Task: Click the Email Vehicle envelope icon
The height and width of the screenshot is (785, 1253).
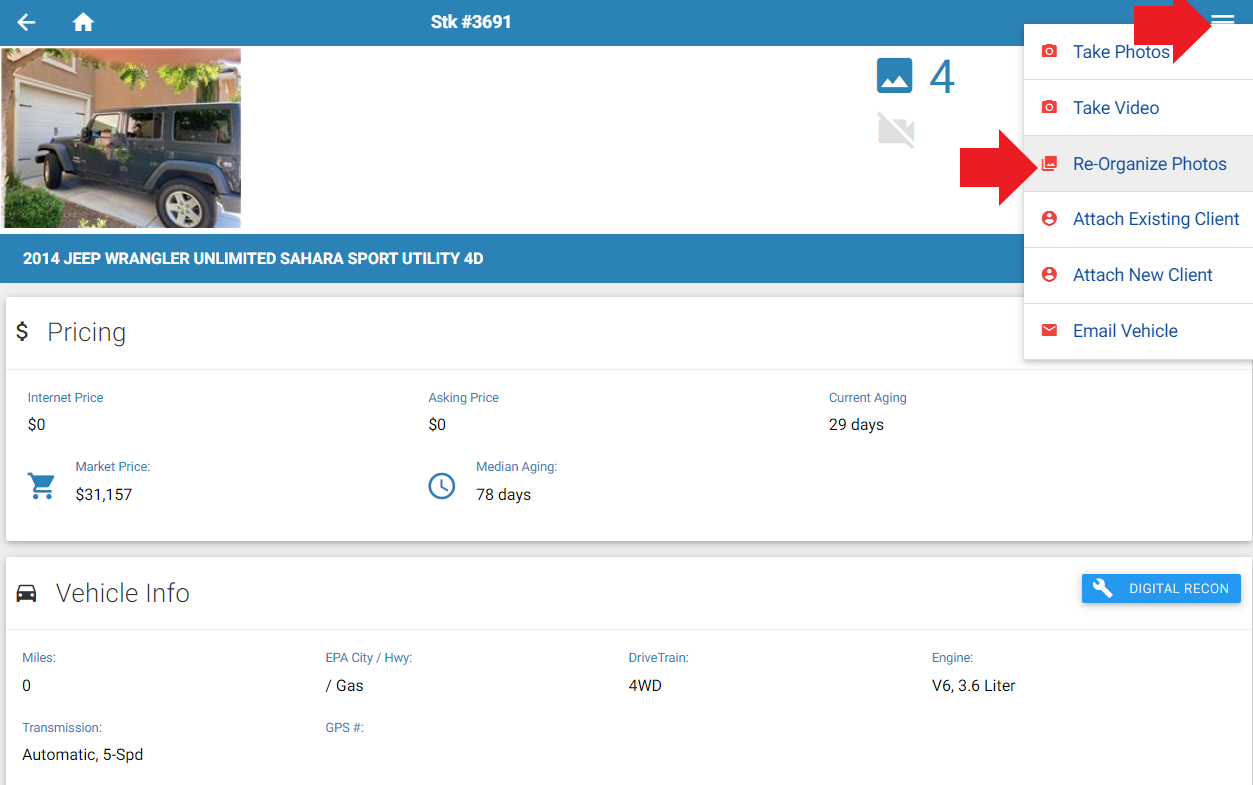Action: [1049, 330]
